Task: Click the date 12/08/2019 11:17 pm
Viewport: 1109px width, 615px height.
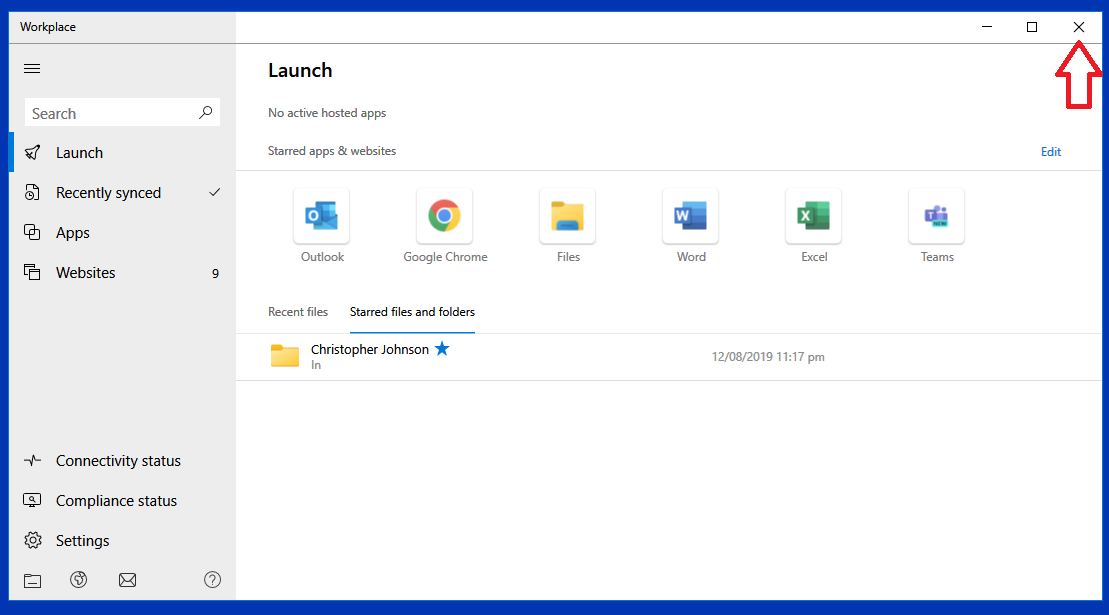Action: pyautogui.click(x=768, y=357)
